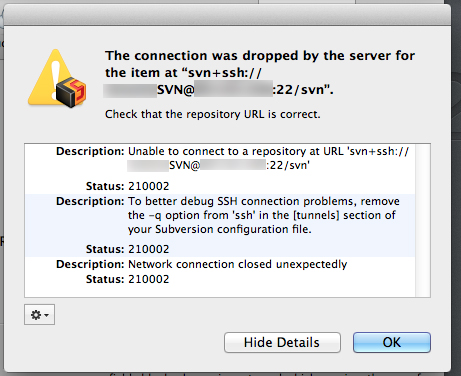Click the warning alert icon with Cornerstone box
Image resolution: width=461 pixels, height=376 pixels.
(57, 79)
